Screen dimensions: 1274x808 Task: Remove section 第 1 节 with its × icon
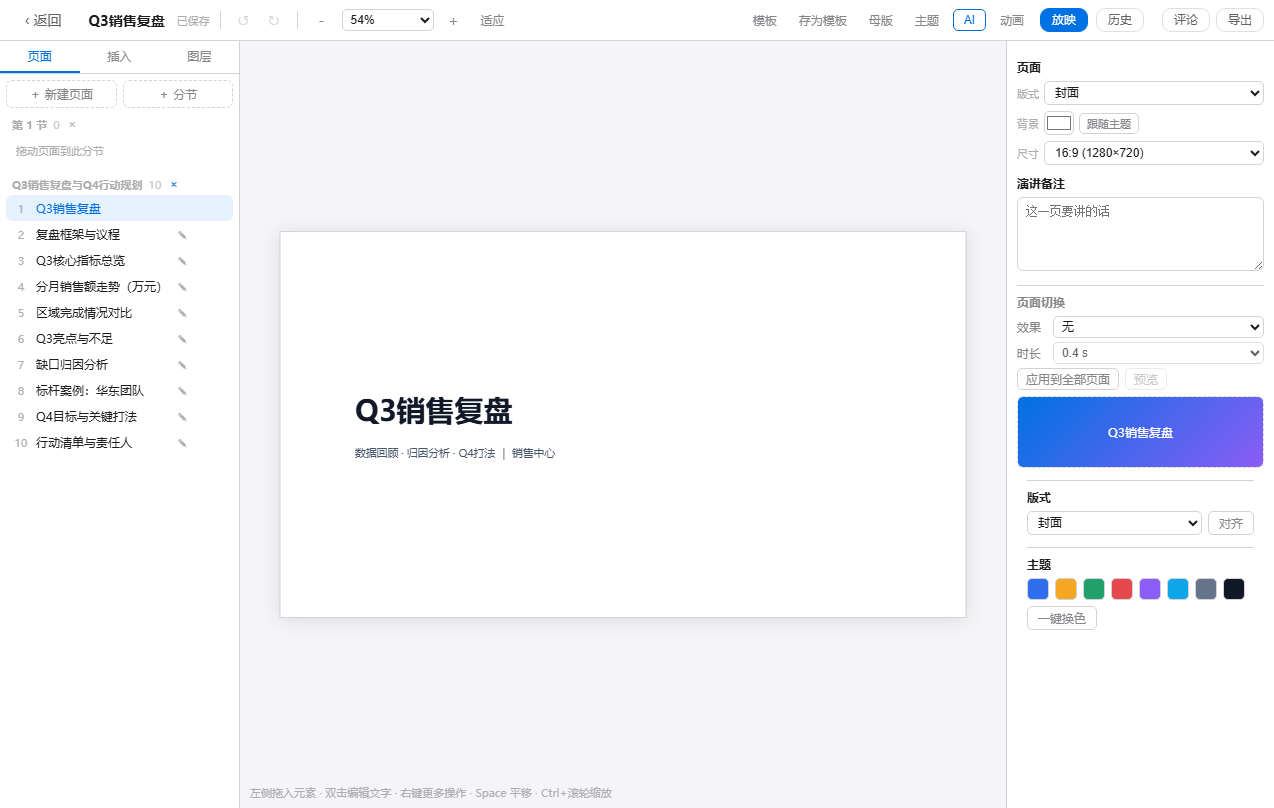point(72,125)
